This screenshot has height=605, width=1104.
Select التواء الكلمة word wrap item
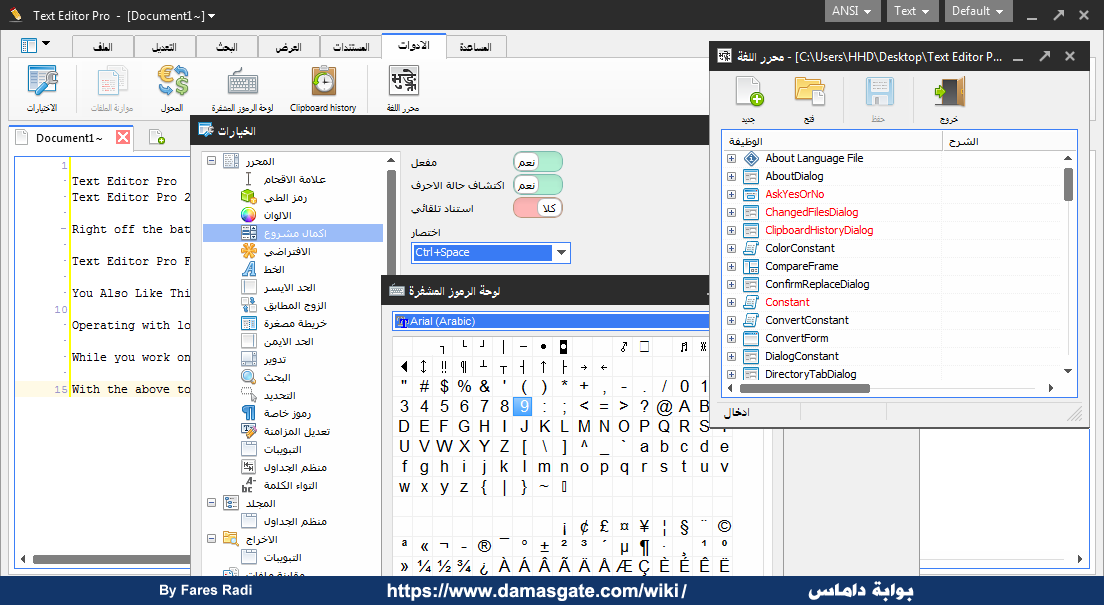point(290,485)
